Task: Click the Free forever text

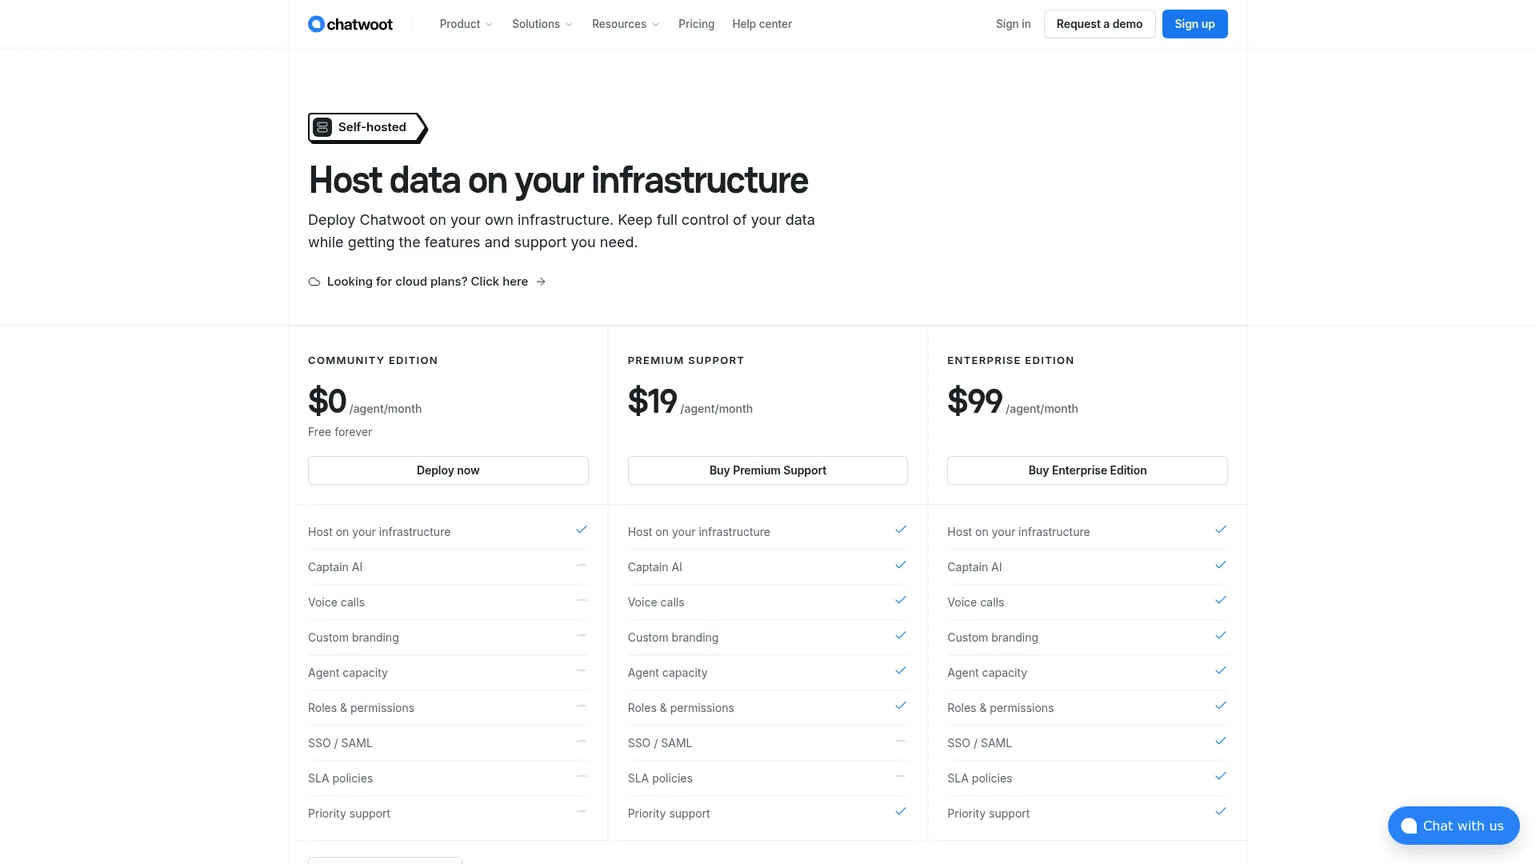Action: tap(340, 432)
